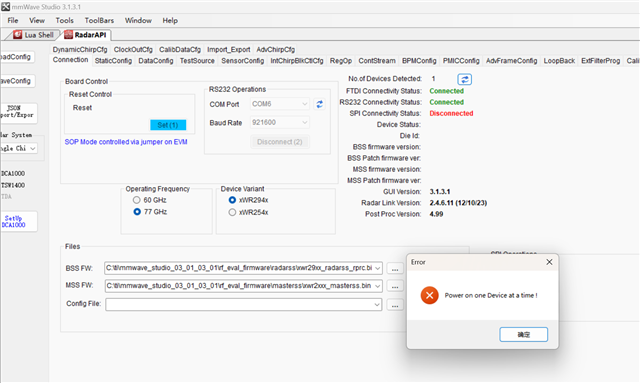Click the Radar Link Version value 2.4.6.11
The width and height of the screenshot is (640, 383).
[x=458, y=203]
